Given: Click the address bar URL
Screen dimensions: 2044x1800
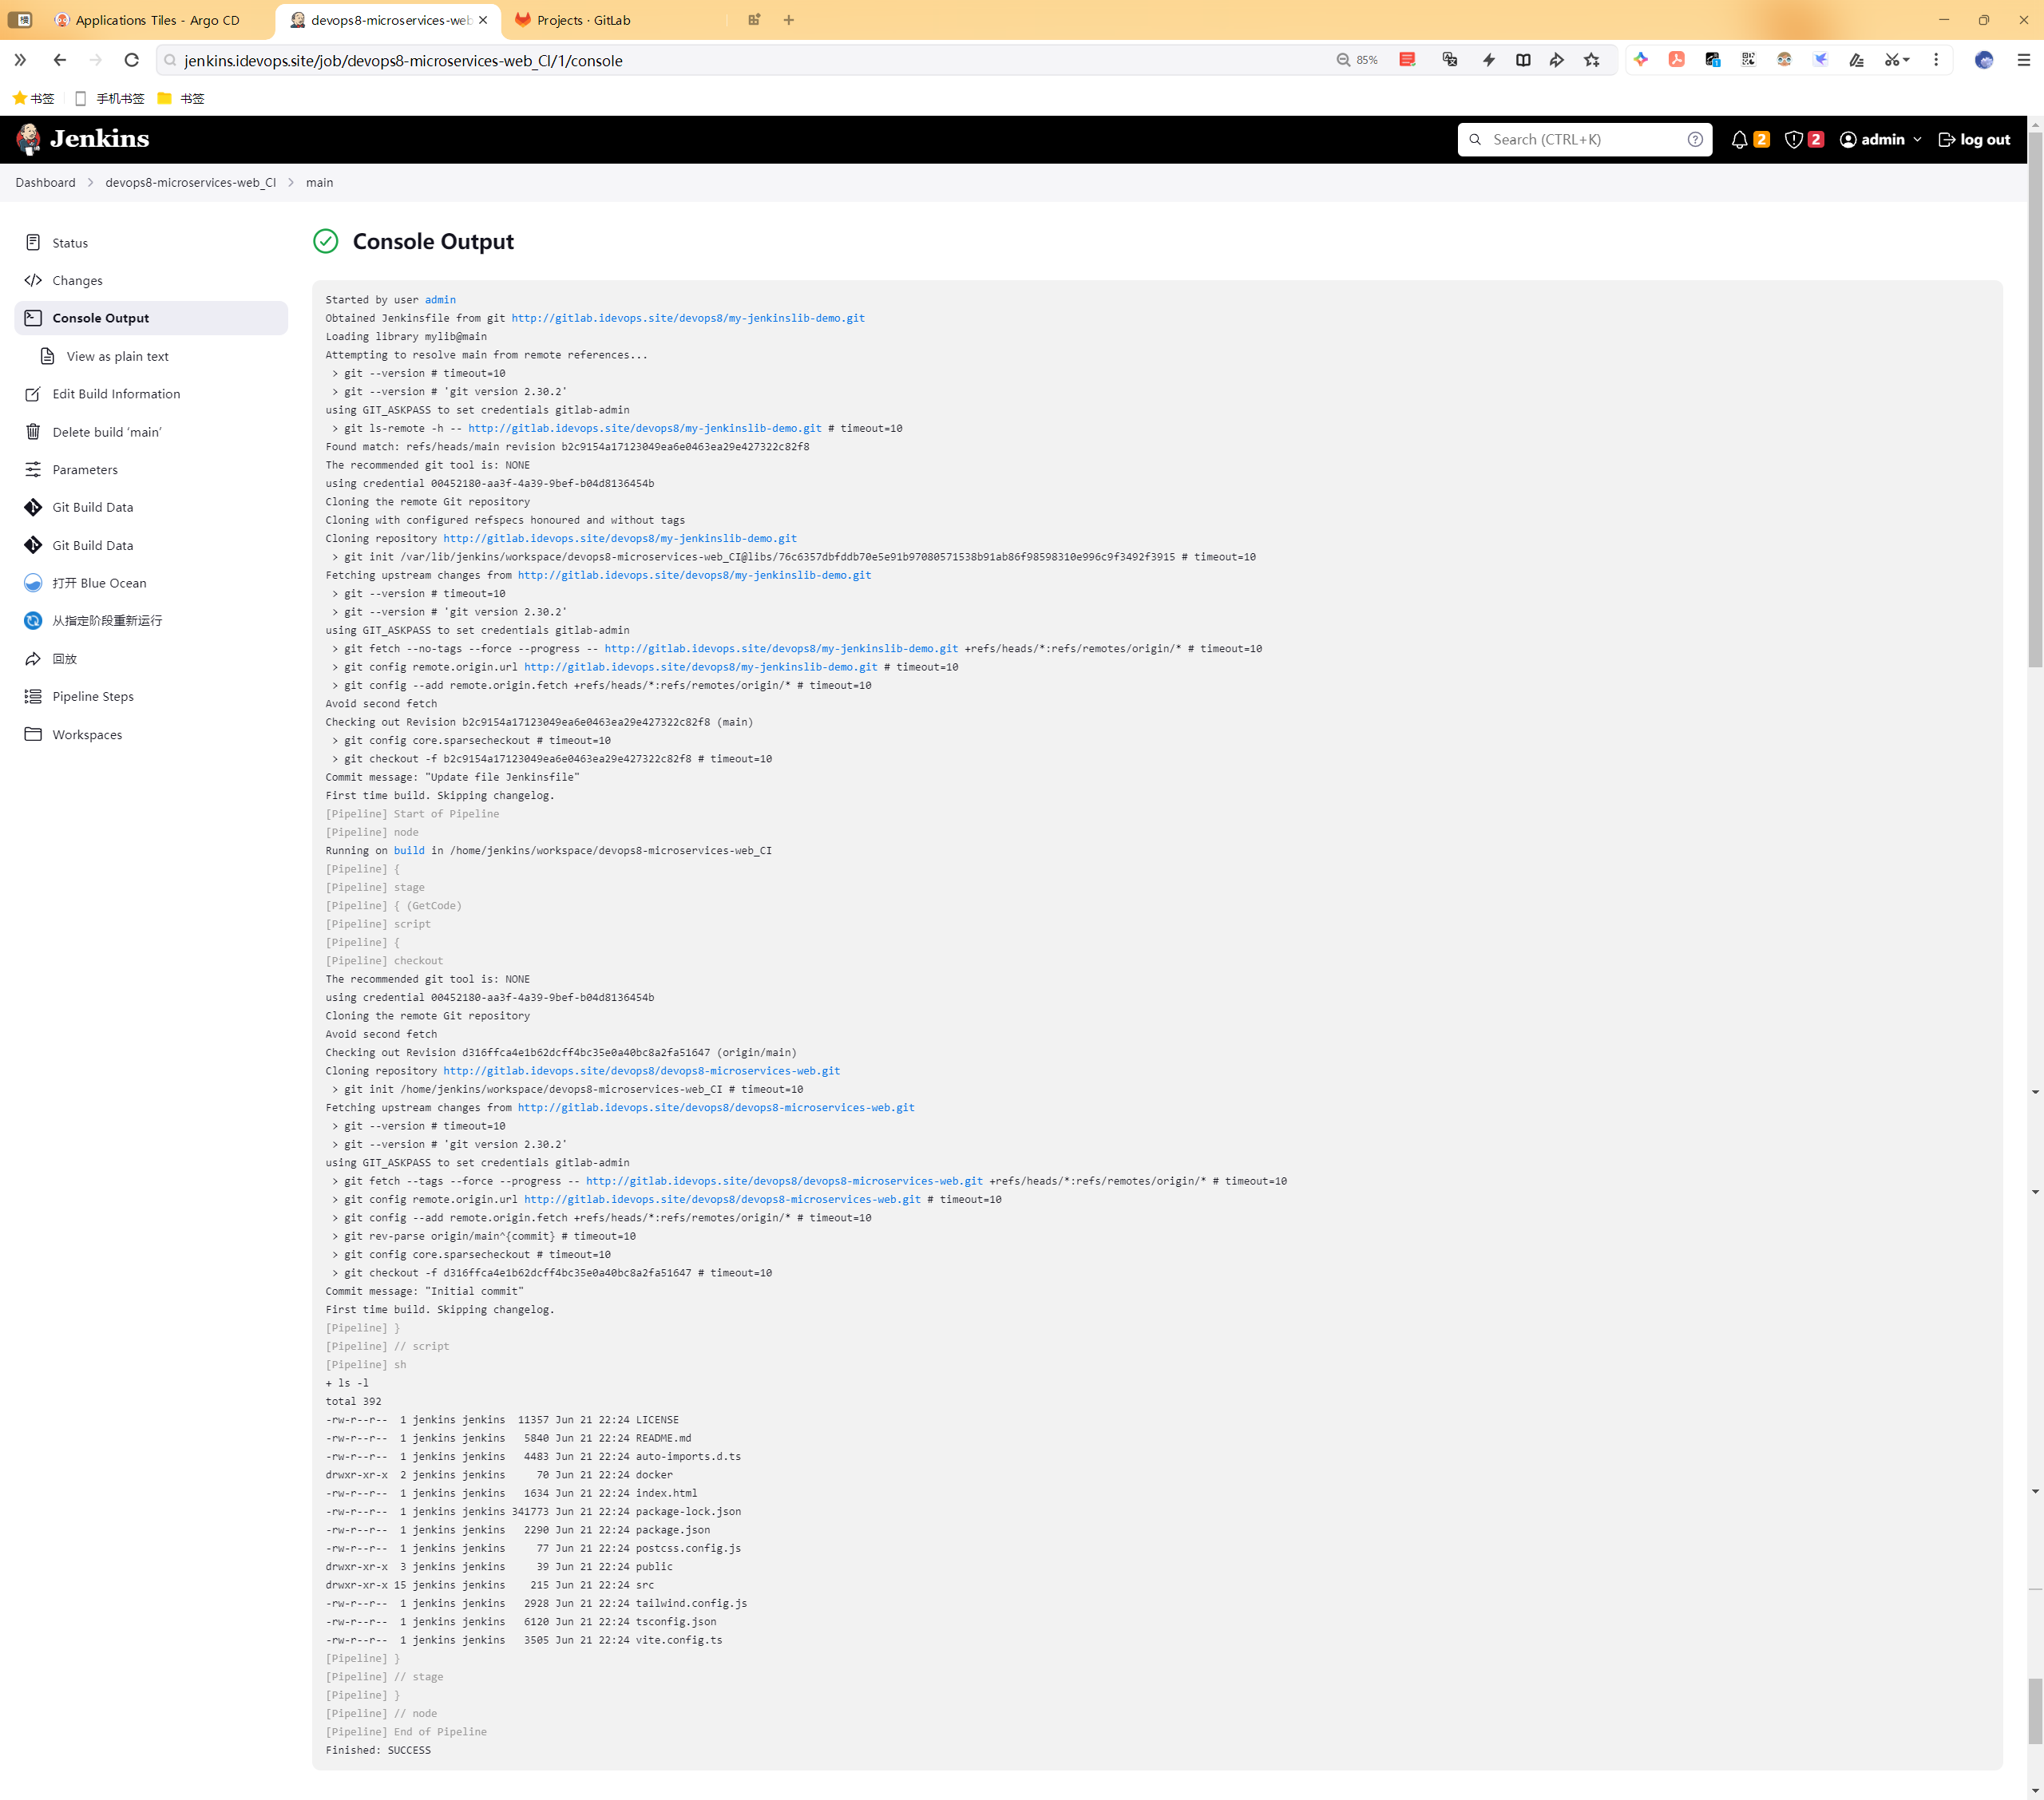Looking at the screenshot, I should point(403,61).
